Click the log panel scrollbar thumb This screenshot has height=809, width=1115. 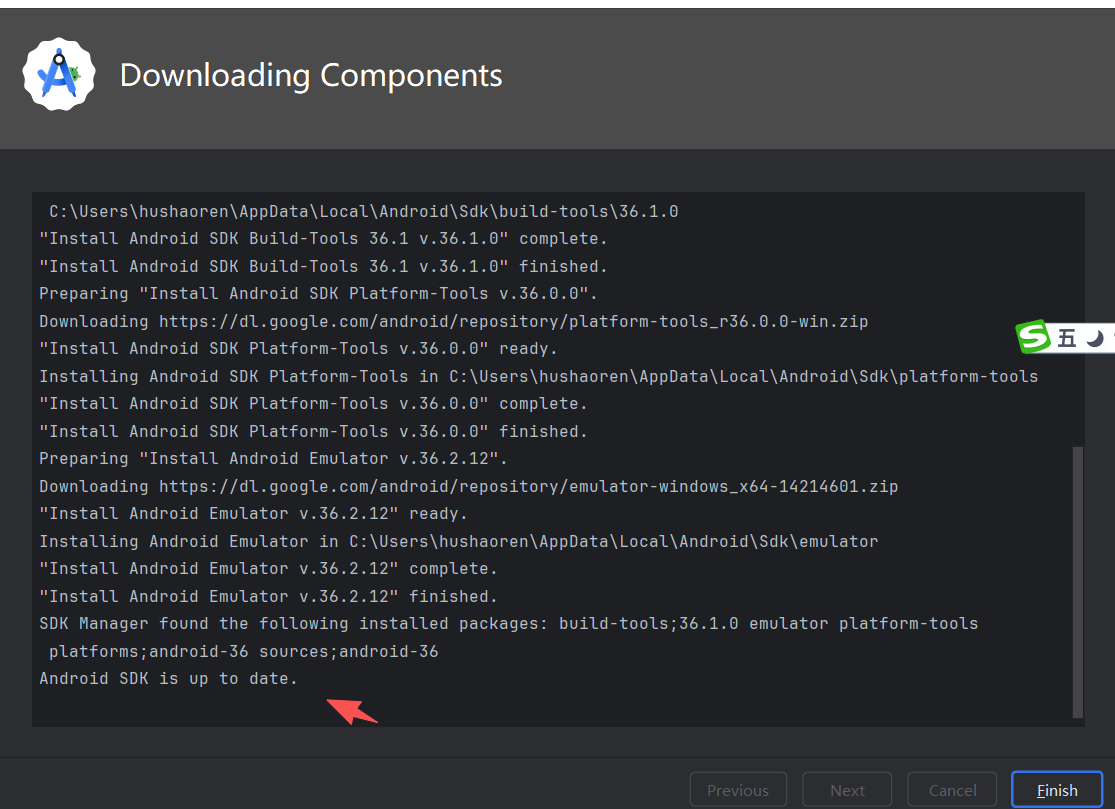tap(1077, 580)
